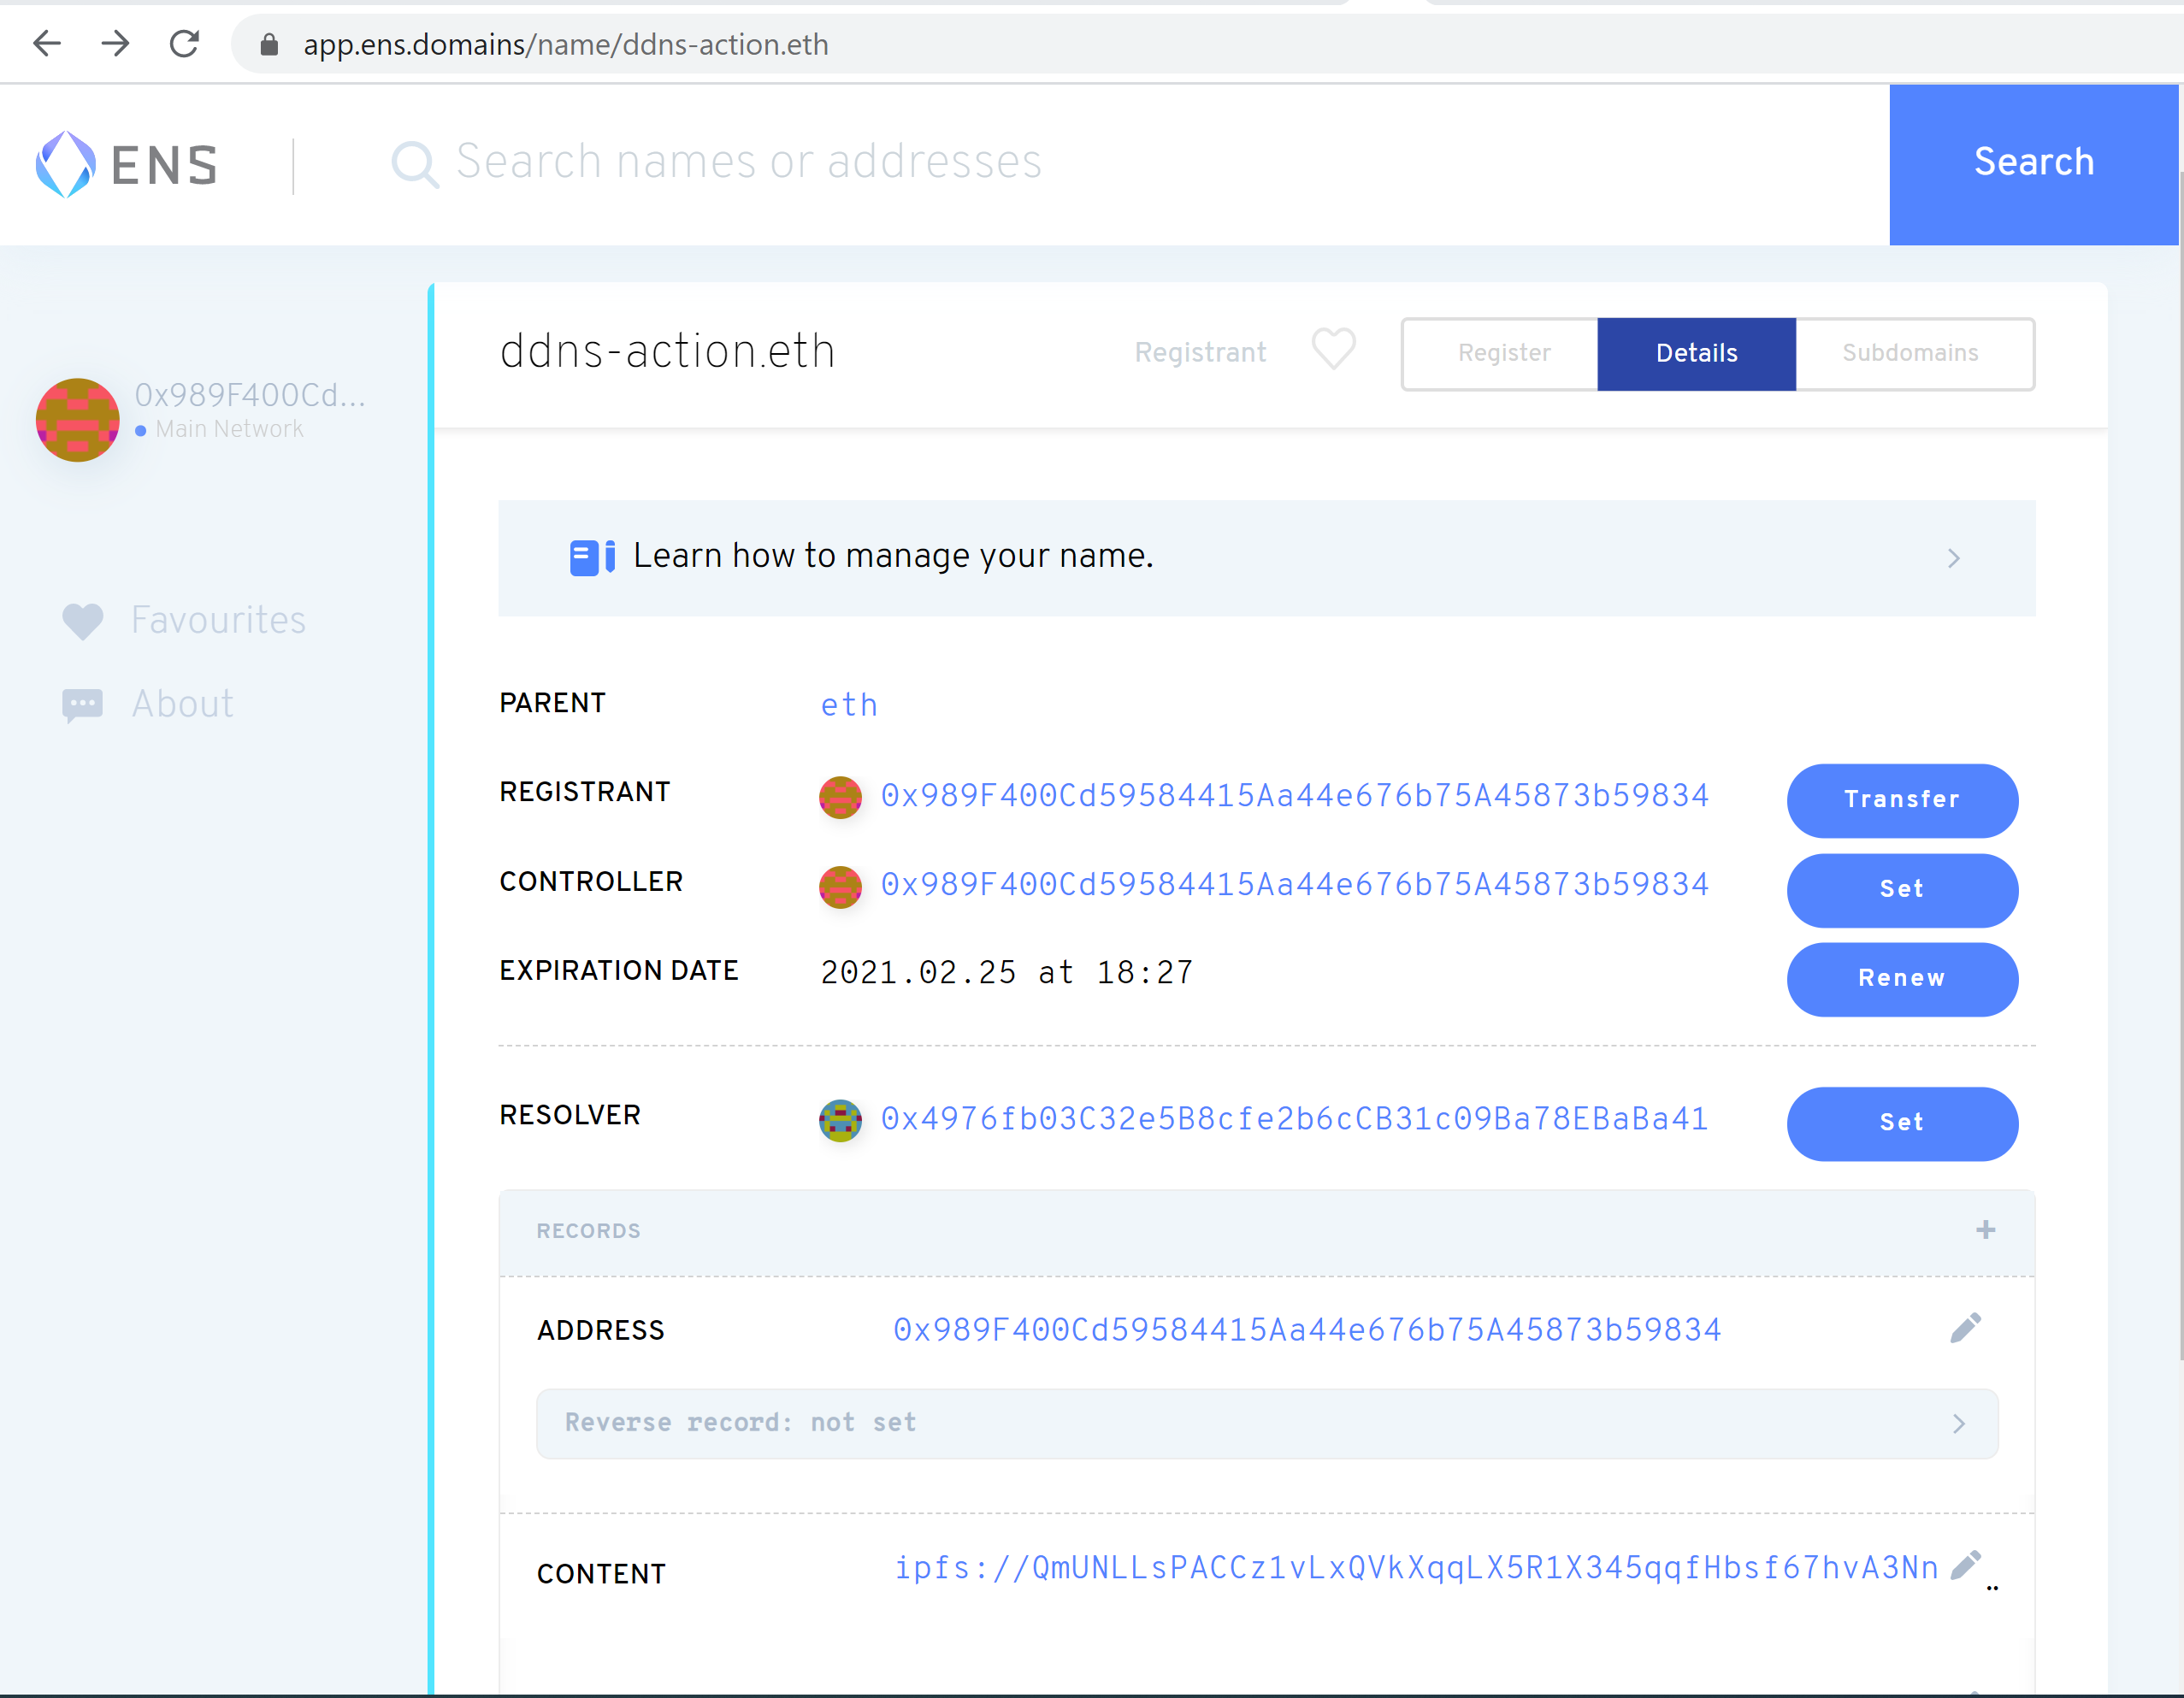Click the Registrant label in header

tap(1200, 353)
